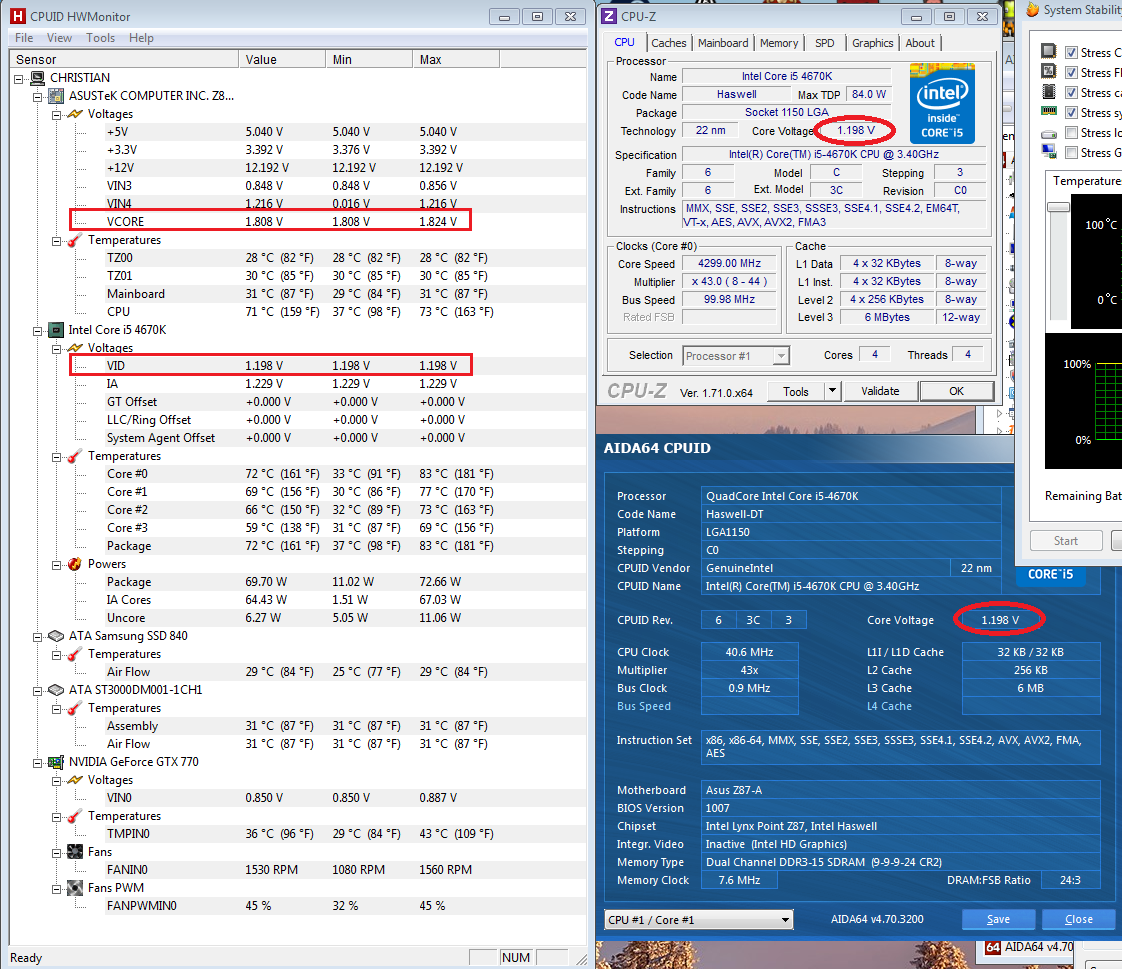The width and height of the screenshot is (1122, 969).
Task: Click the ASUSTeK motherboard icon
Action: (57, 96)
